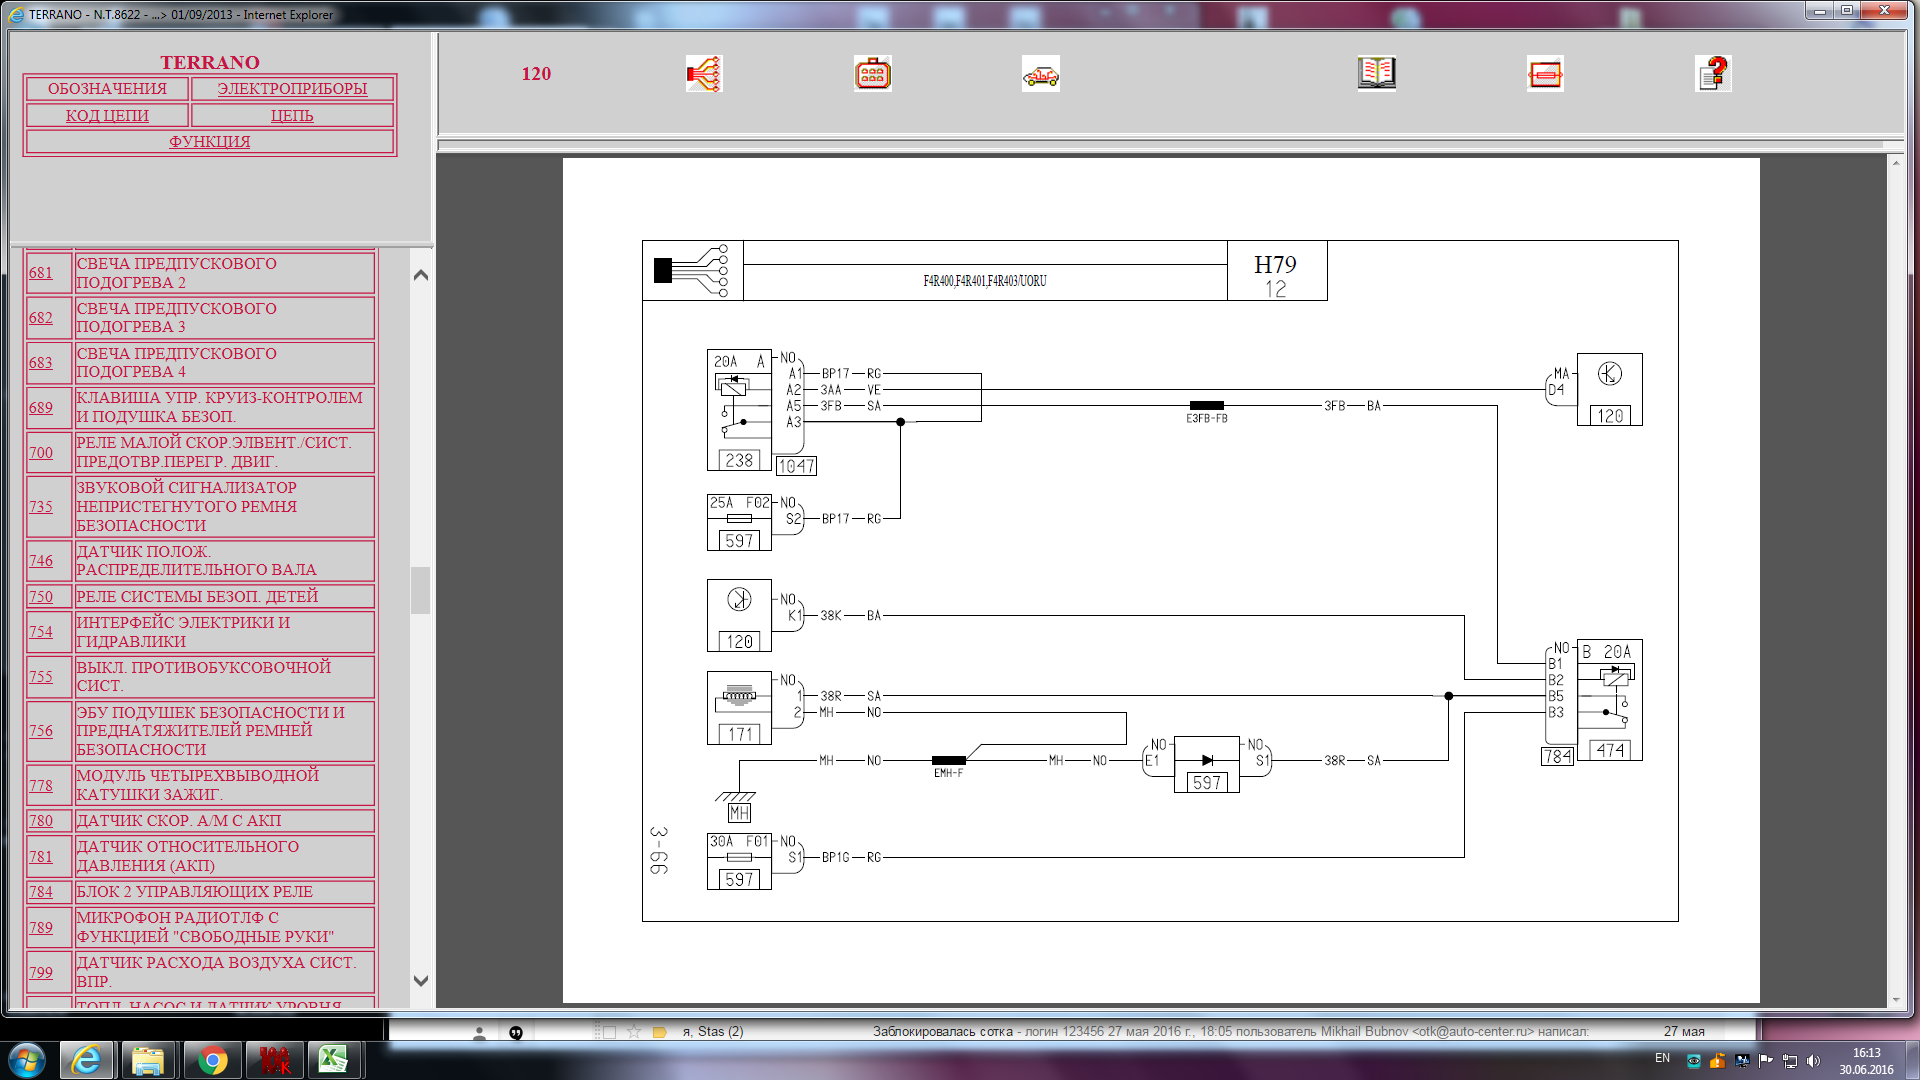Open component link 689
This screenshot has height=1080, width=1920.
click(x=41, y=408)
